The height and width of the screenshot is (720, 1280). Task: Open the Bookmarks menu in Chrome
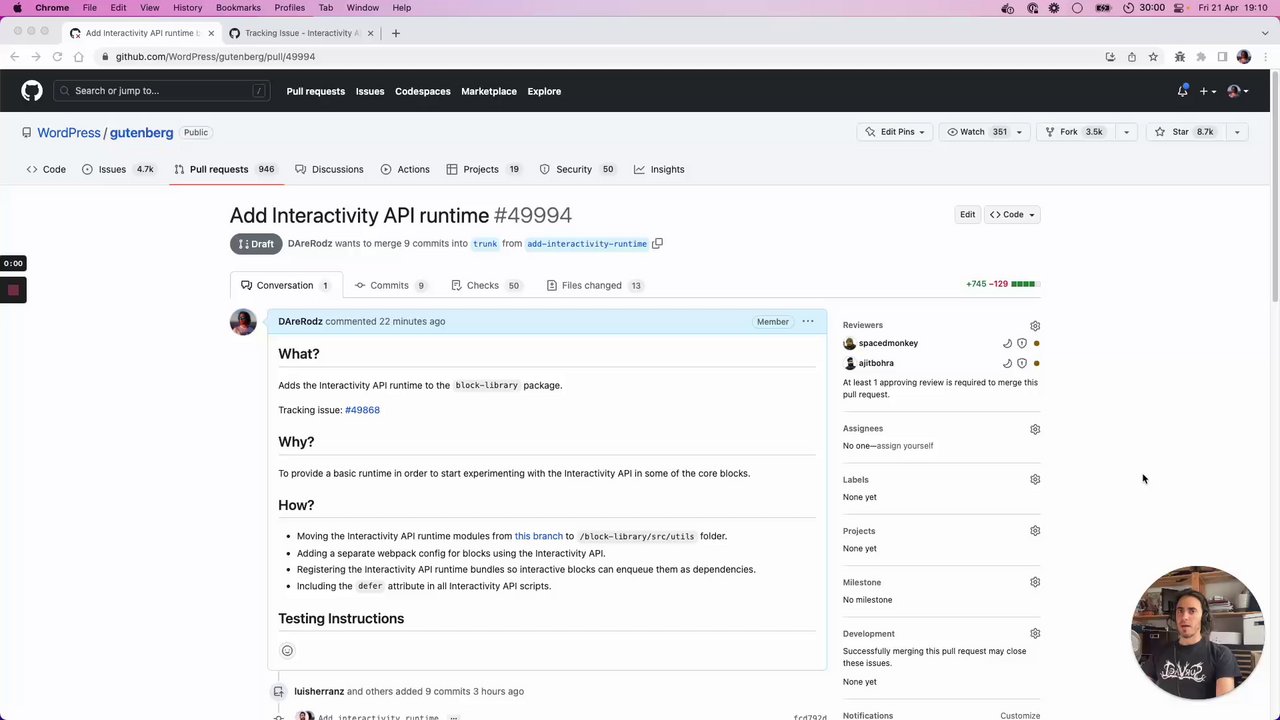click(238, 8)
